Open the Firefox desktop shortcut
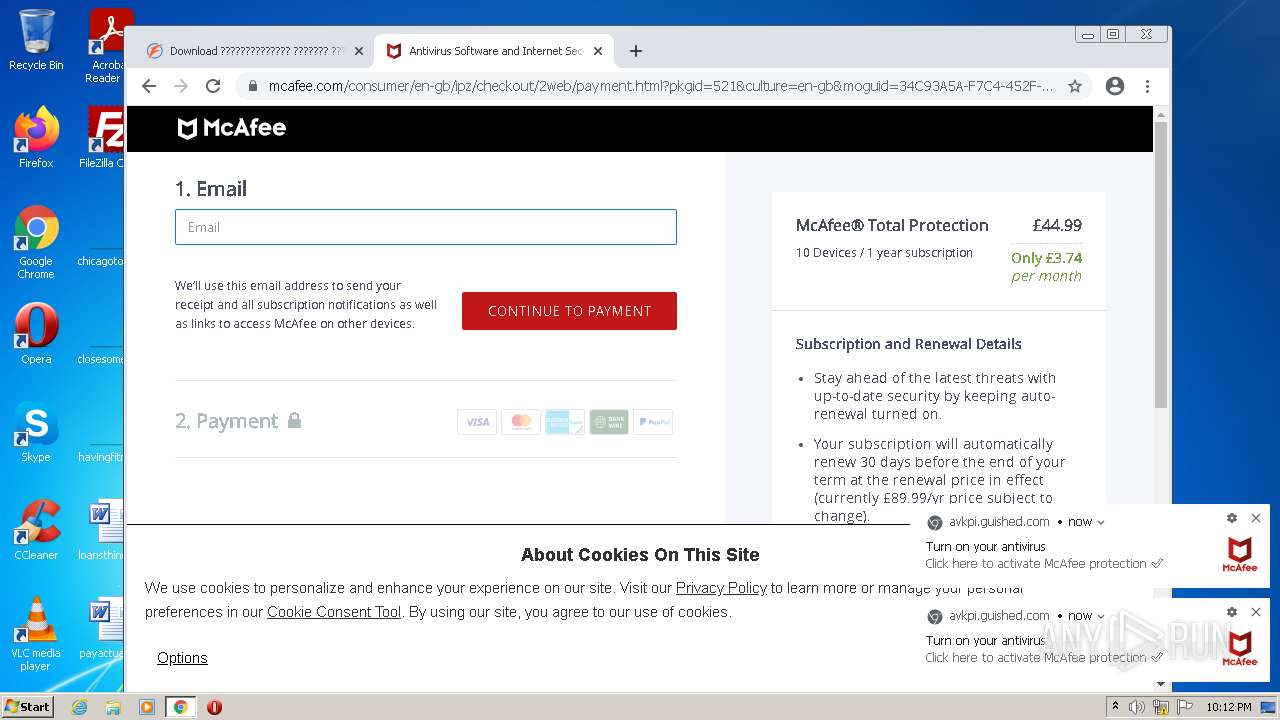 coord(36,138)
